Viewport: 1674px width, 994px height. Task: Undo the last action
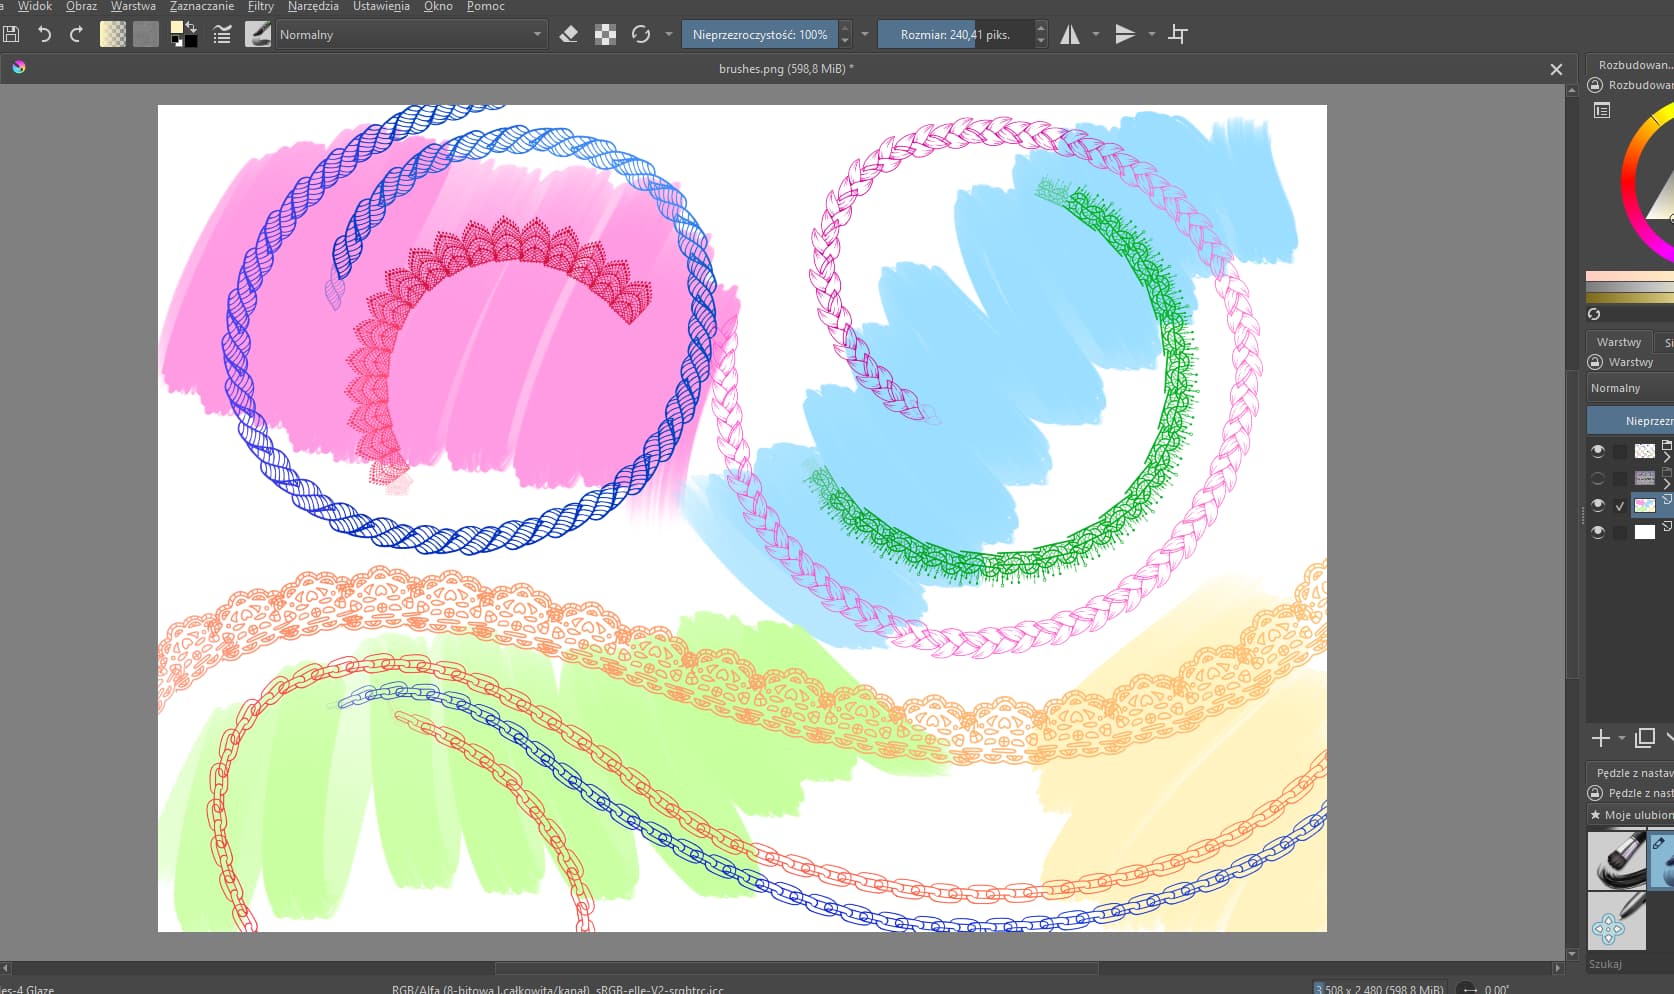[x=44, y=34]
